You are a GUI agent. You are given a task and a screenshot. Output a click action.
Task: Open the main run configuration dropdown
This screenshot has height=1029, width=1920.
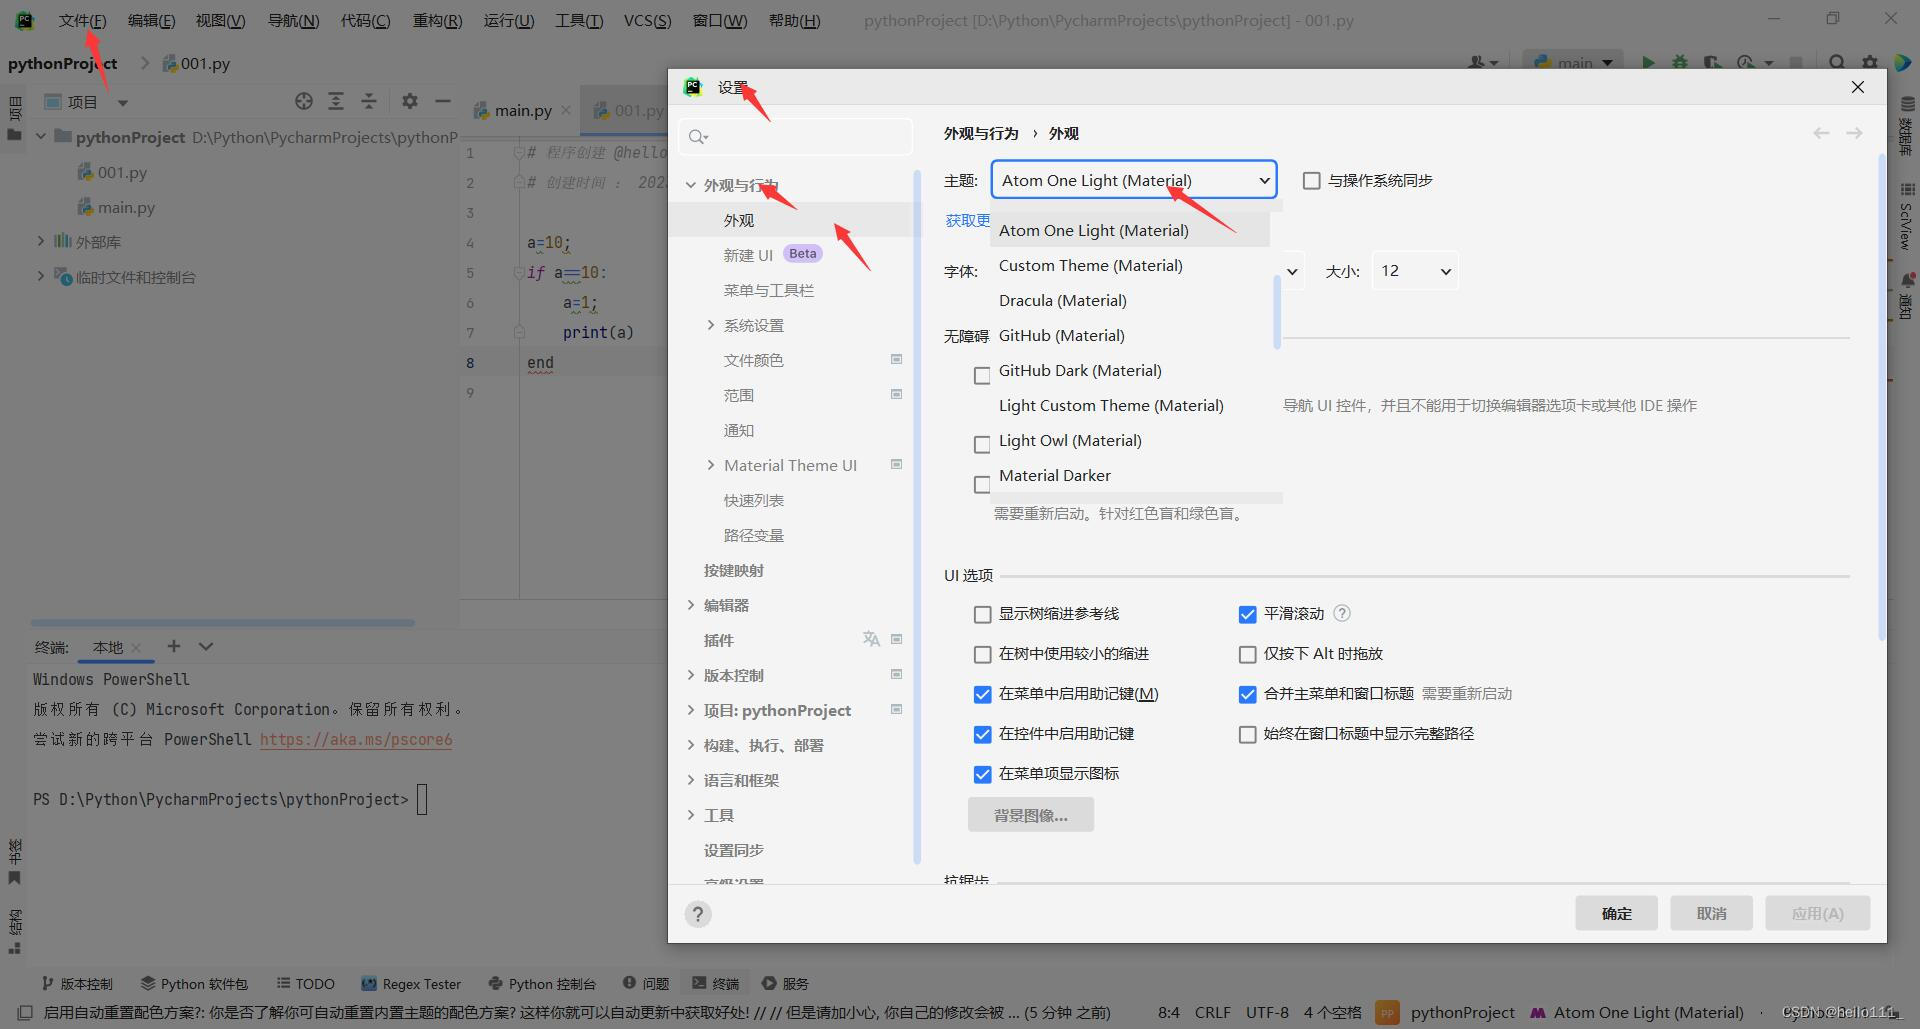(x=1572, y=62)
